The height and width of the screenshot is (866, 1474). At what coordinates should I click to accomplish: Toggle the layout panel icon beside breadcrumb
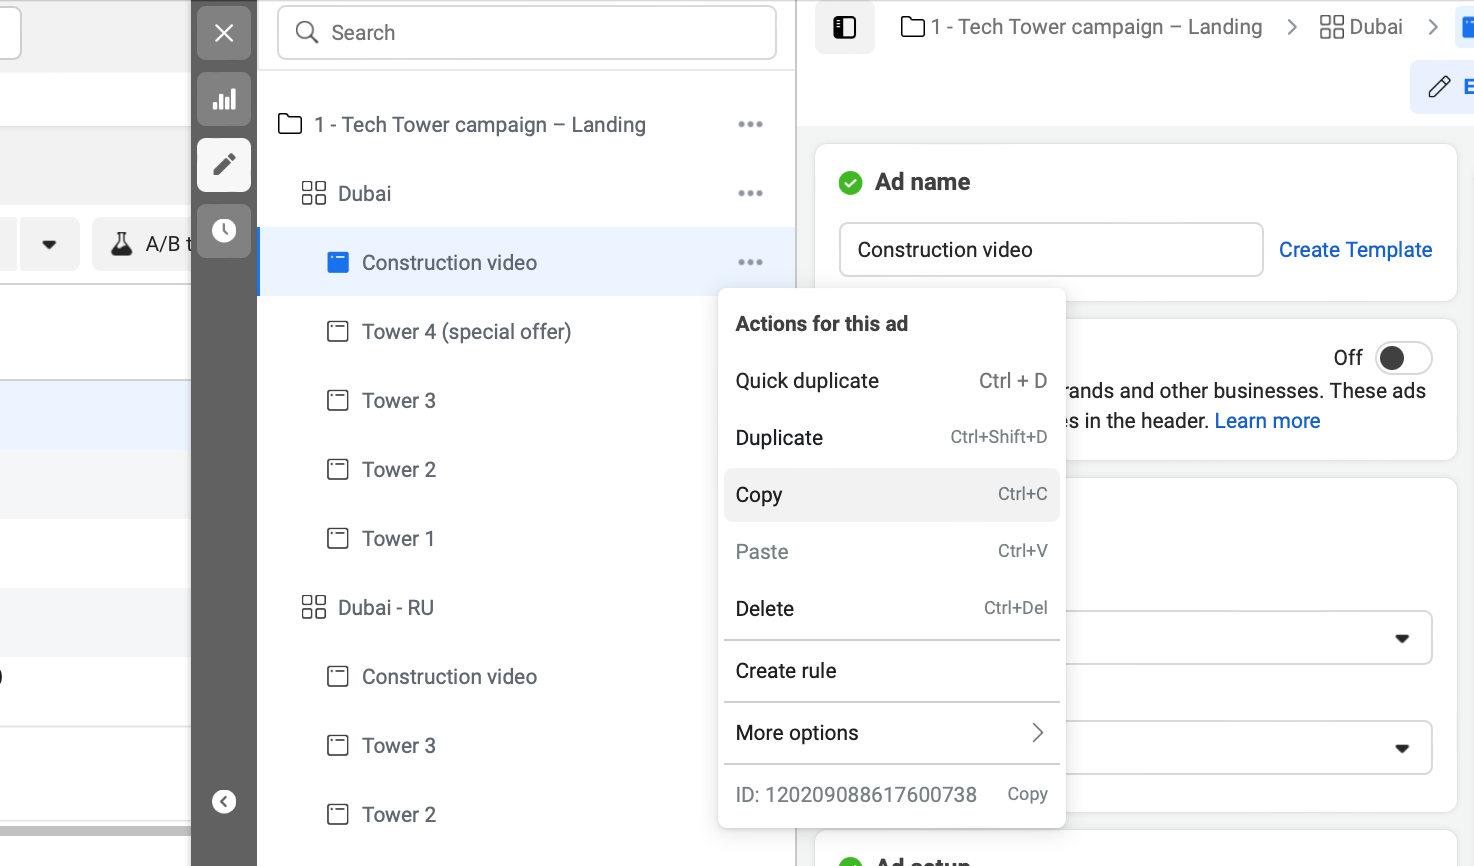[845, 27]
